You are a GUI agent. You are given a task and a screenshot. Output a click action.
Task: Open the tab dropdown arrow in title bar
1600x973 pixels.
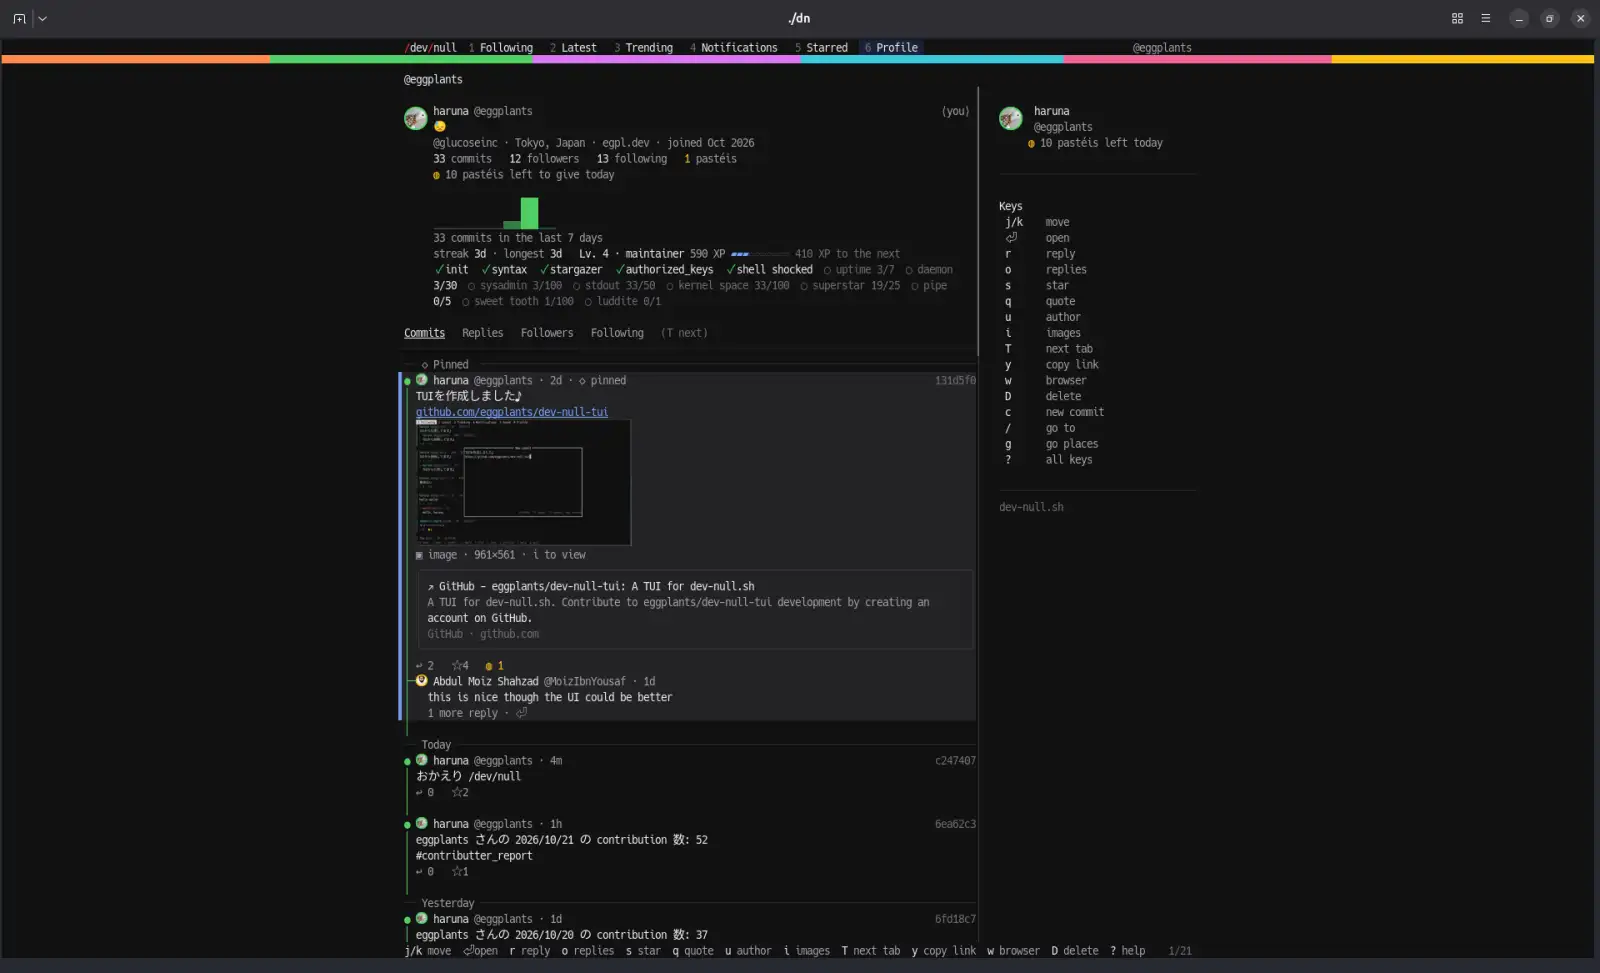coord(42,18)
